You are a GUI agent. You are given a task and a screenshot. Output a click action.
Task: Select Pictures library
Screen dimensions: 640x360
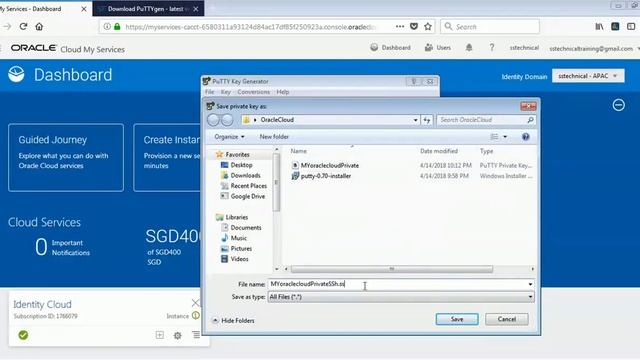click(236, 249)
